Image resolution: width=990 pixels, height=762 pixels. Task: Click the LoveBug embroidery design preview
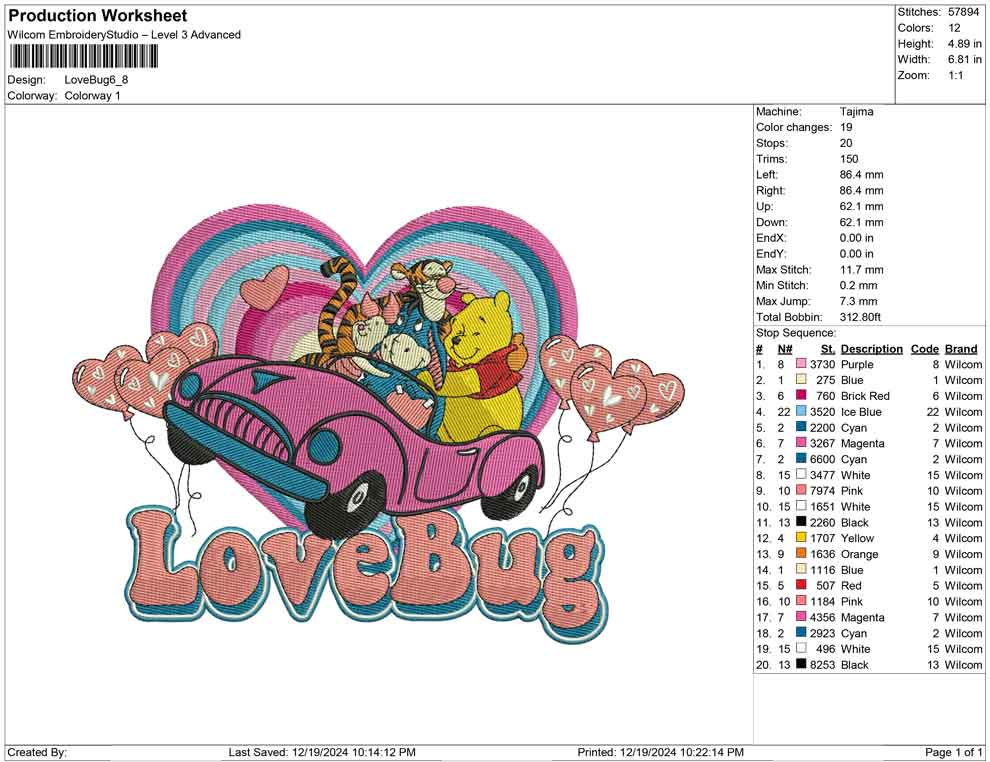click(x=379, y=422)
